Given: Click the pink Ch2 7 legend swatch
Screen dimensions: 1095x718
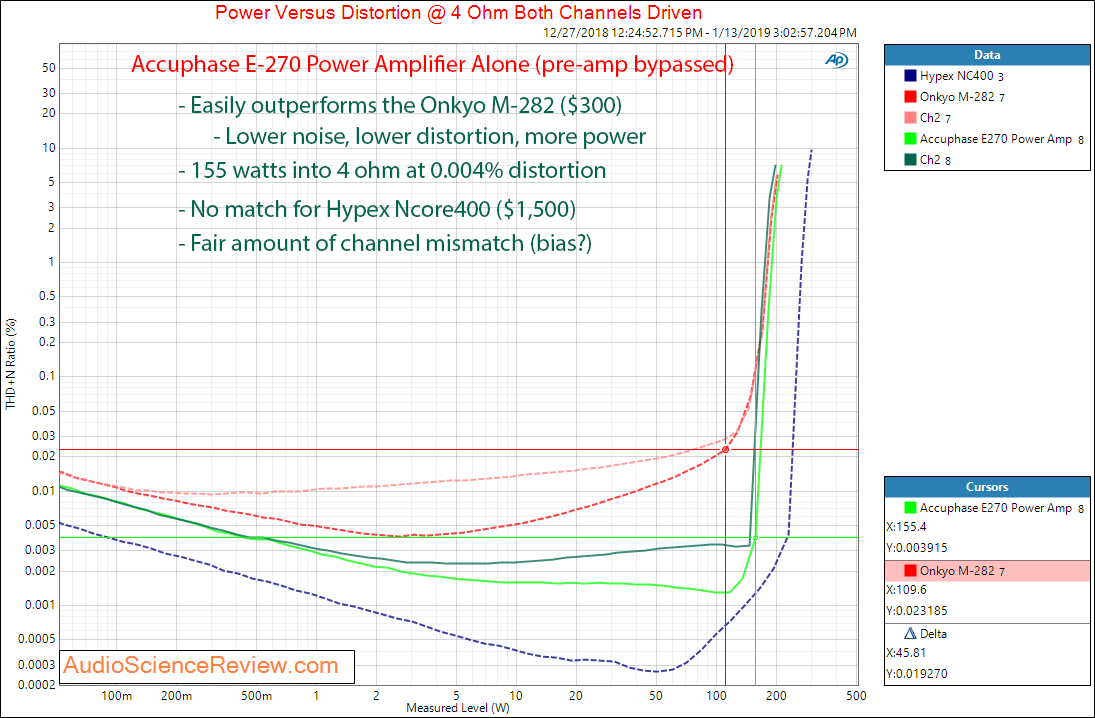Looking at the screenshot, I should [x=910, y=118].
